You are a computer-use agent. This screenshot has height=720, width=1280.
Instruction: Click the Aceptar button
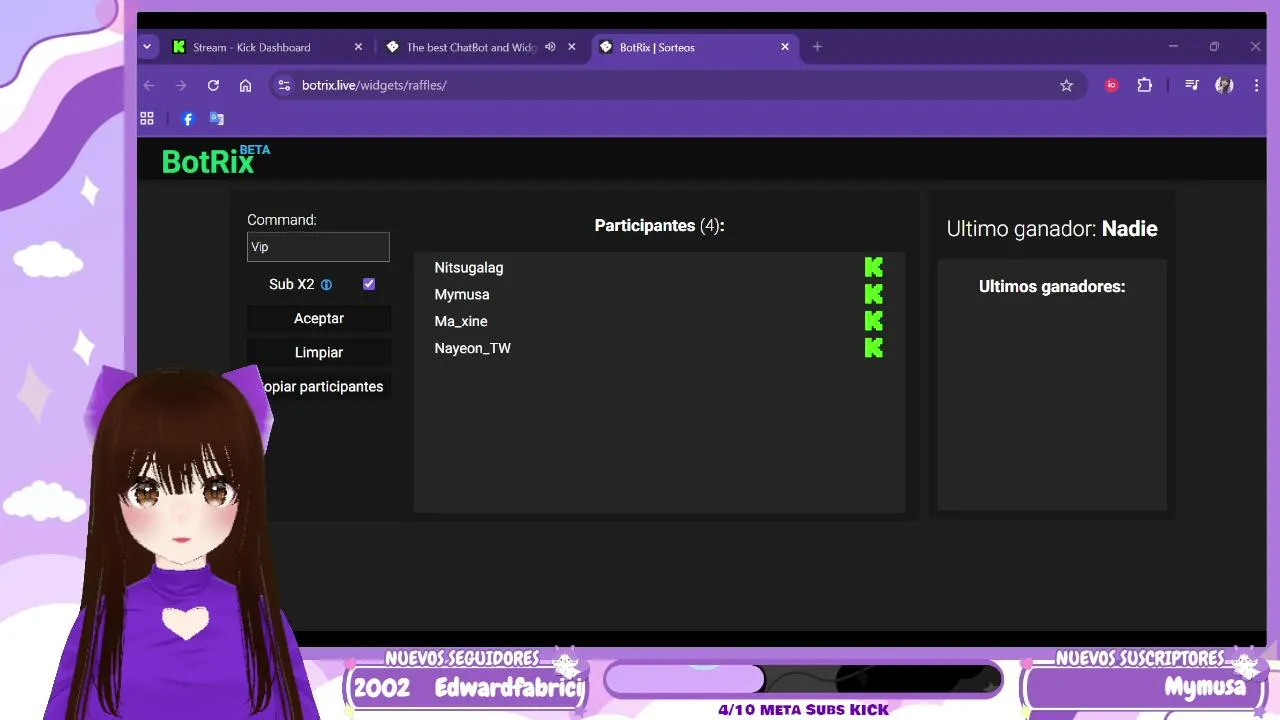[318, 318]
